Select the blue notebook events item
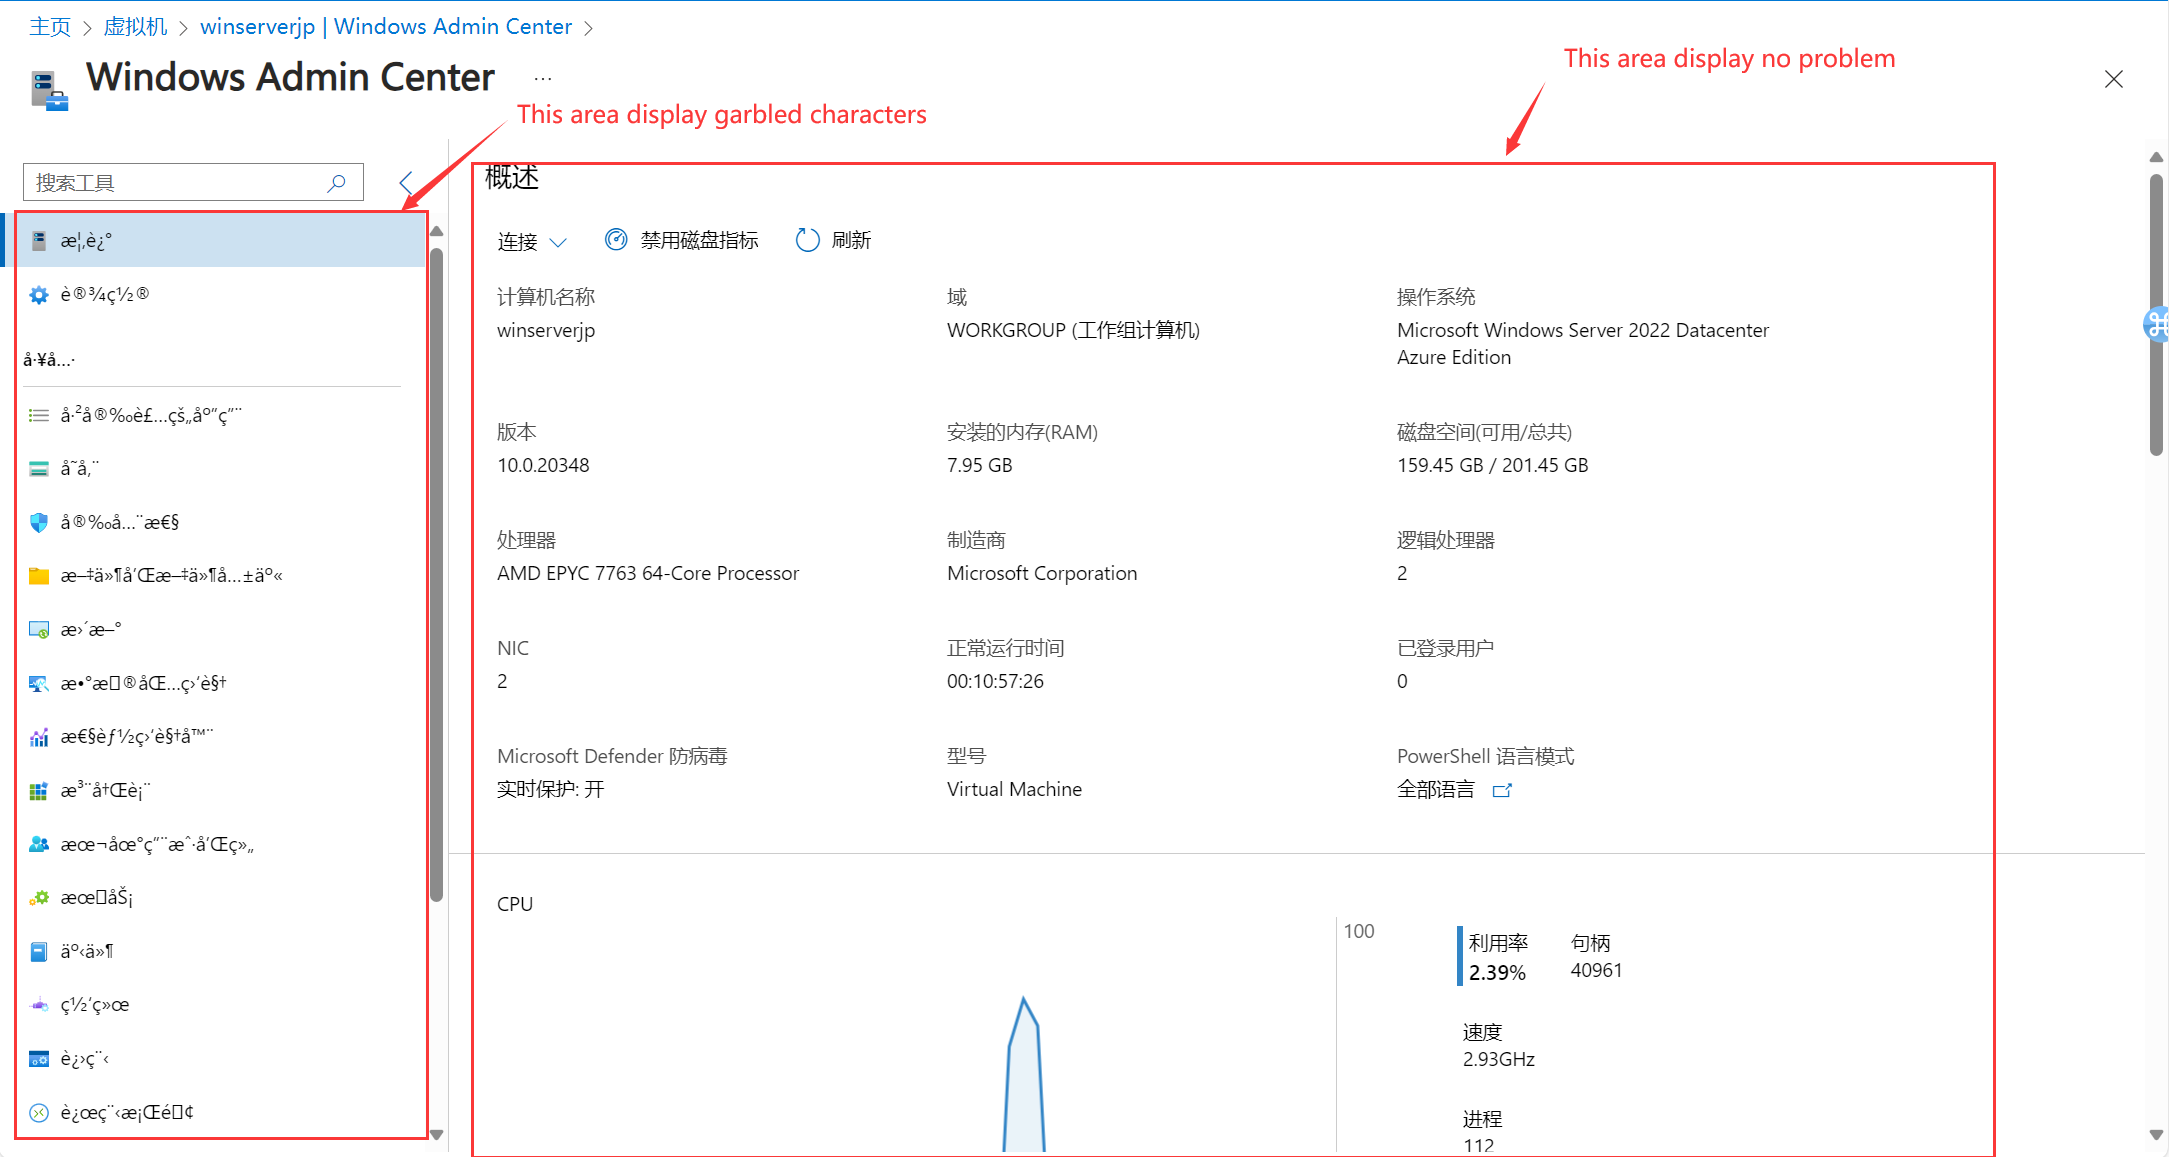 pyautogui.click(x=215, y=951)
